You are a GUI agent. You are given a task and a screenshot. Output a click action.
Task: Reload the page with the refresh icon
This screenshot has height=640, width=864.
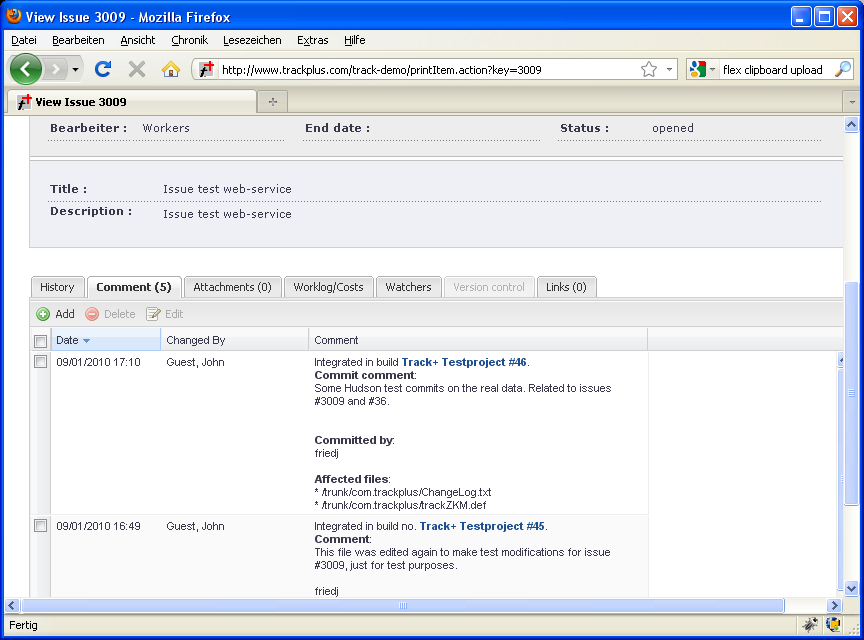tap(102, 69)
